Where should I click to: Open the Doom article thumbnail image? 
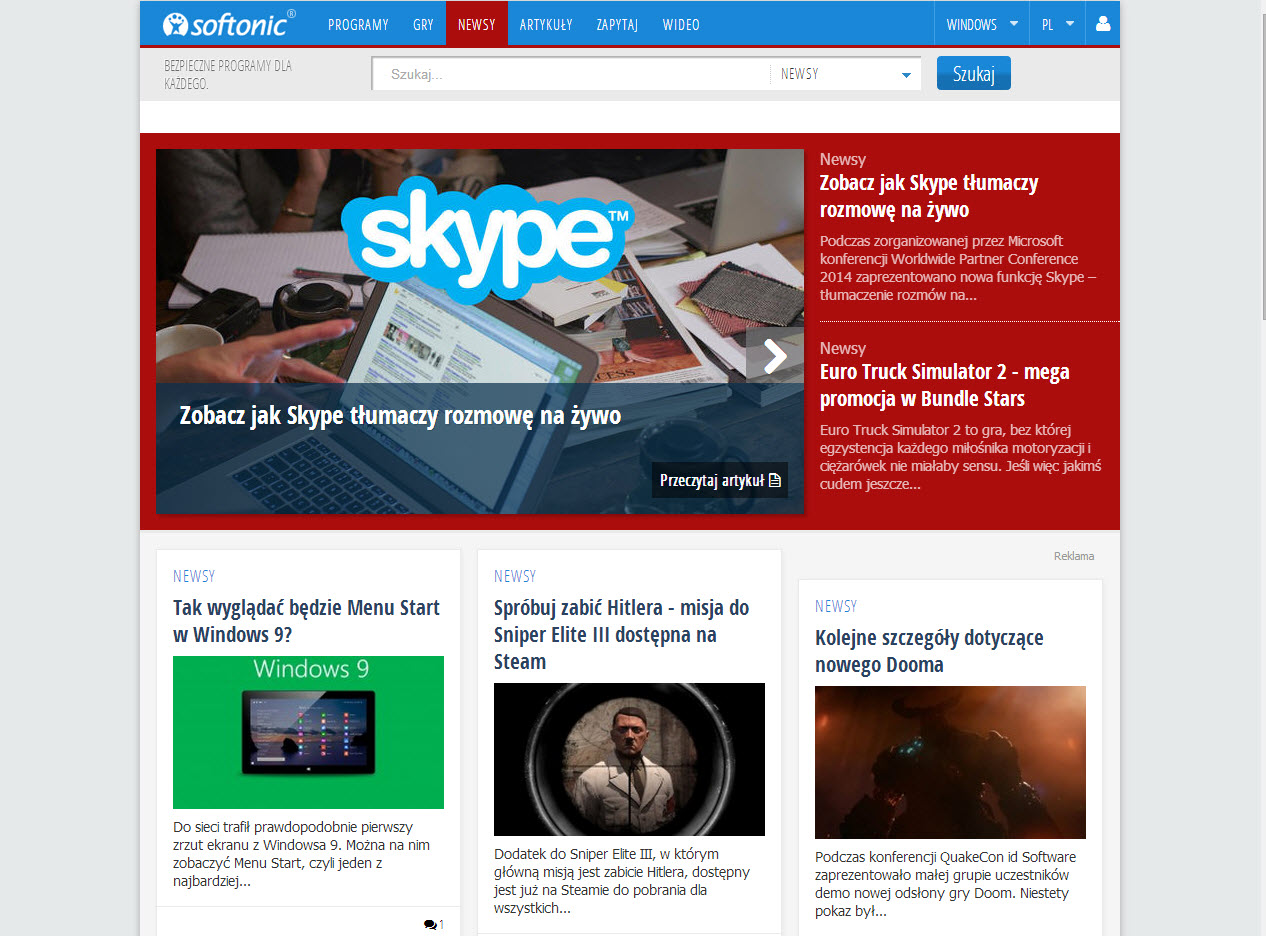[x=950, y=762]
